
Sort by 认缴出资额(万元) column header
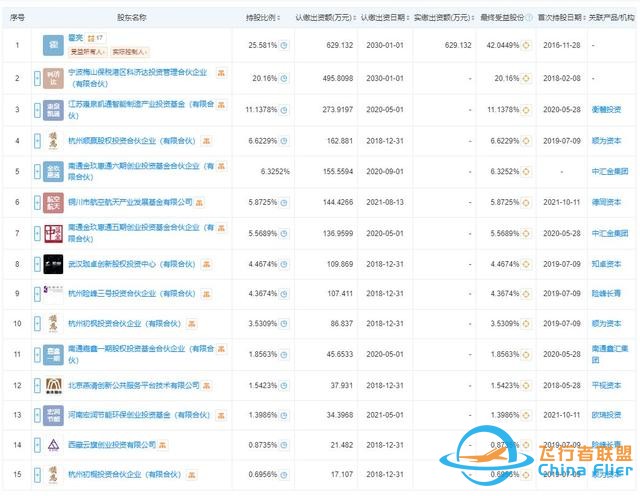(326, 18)
